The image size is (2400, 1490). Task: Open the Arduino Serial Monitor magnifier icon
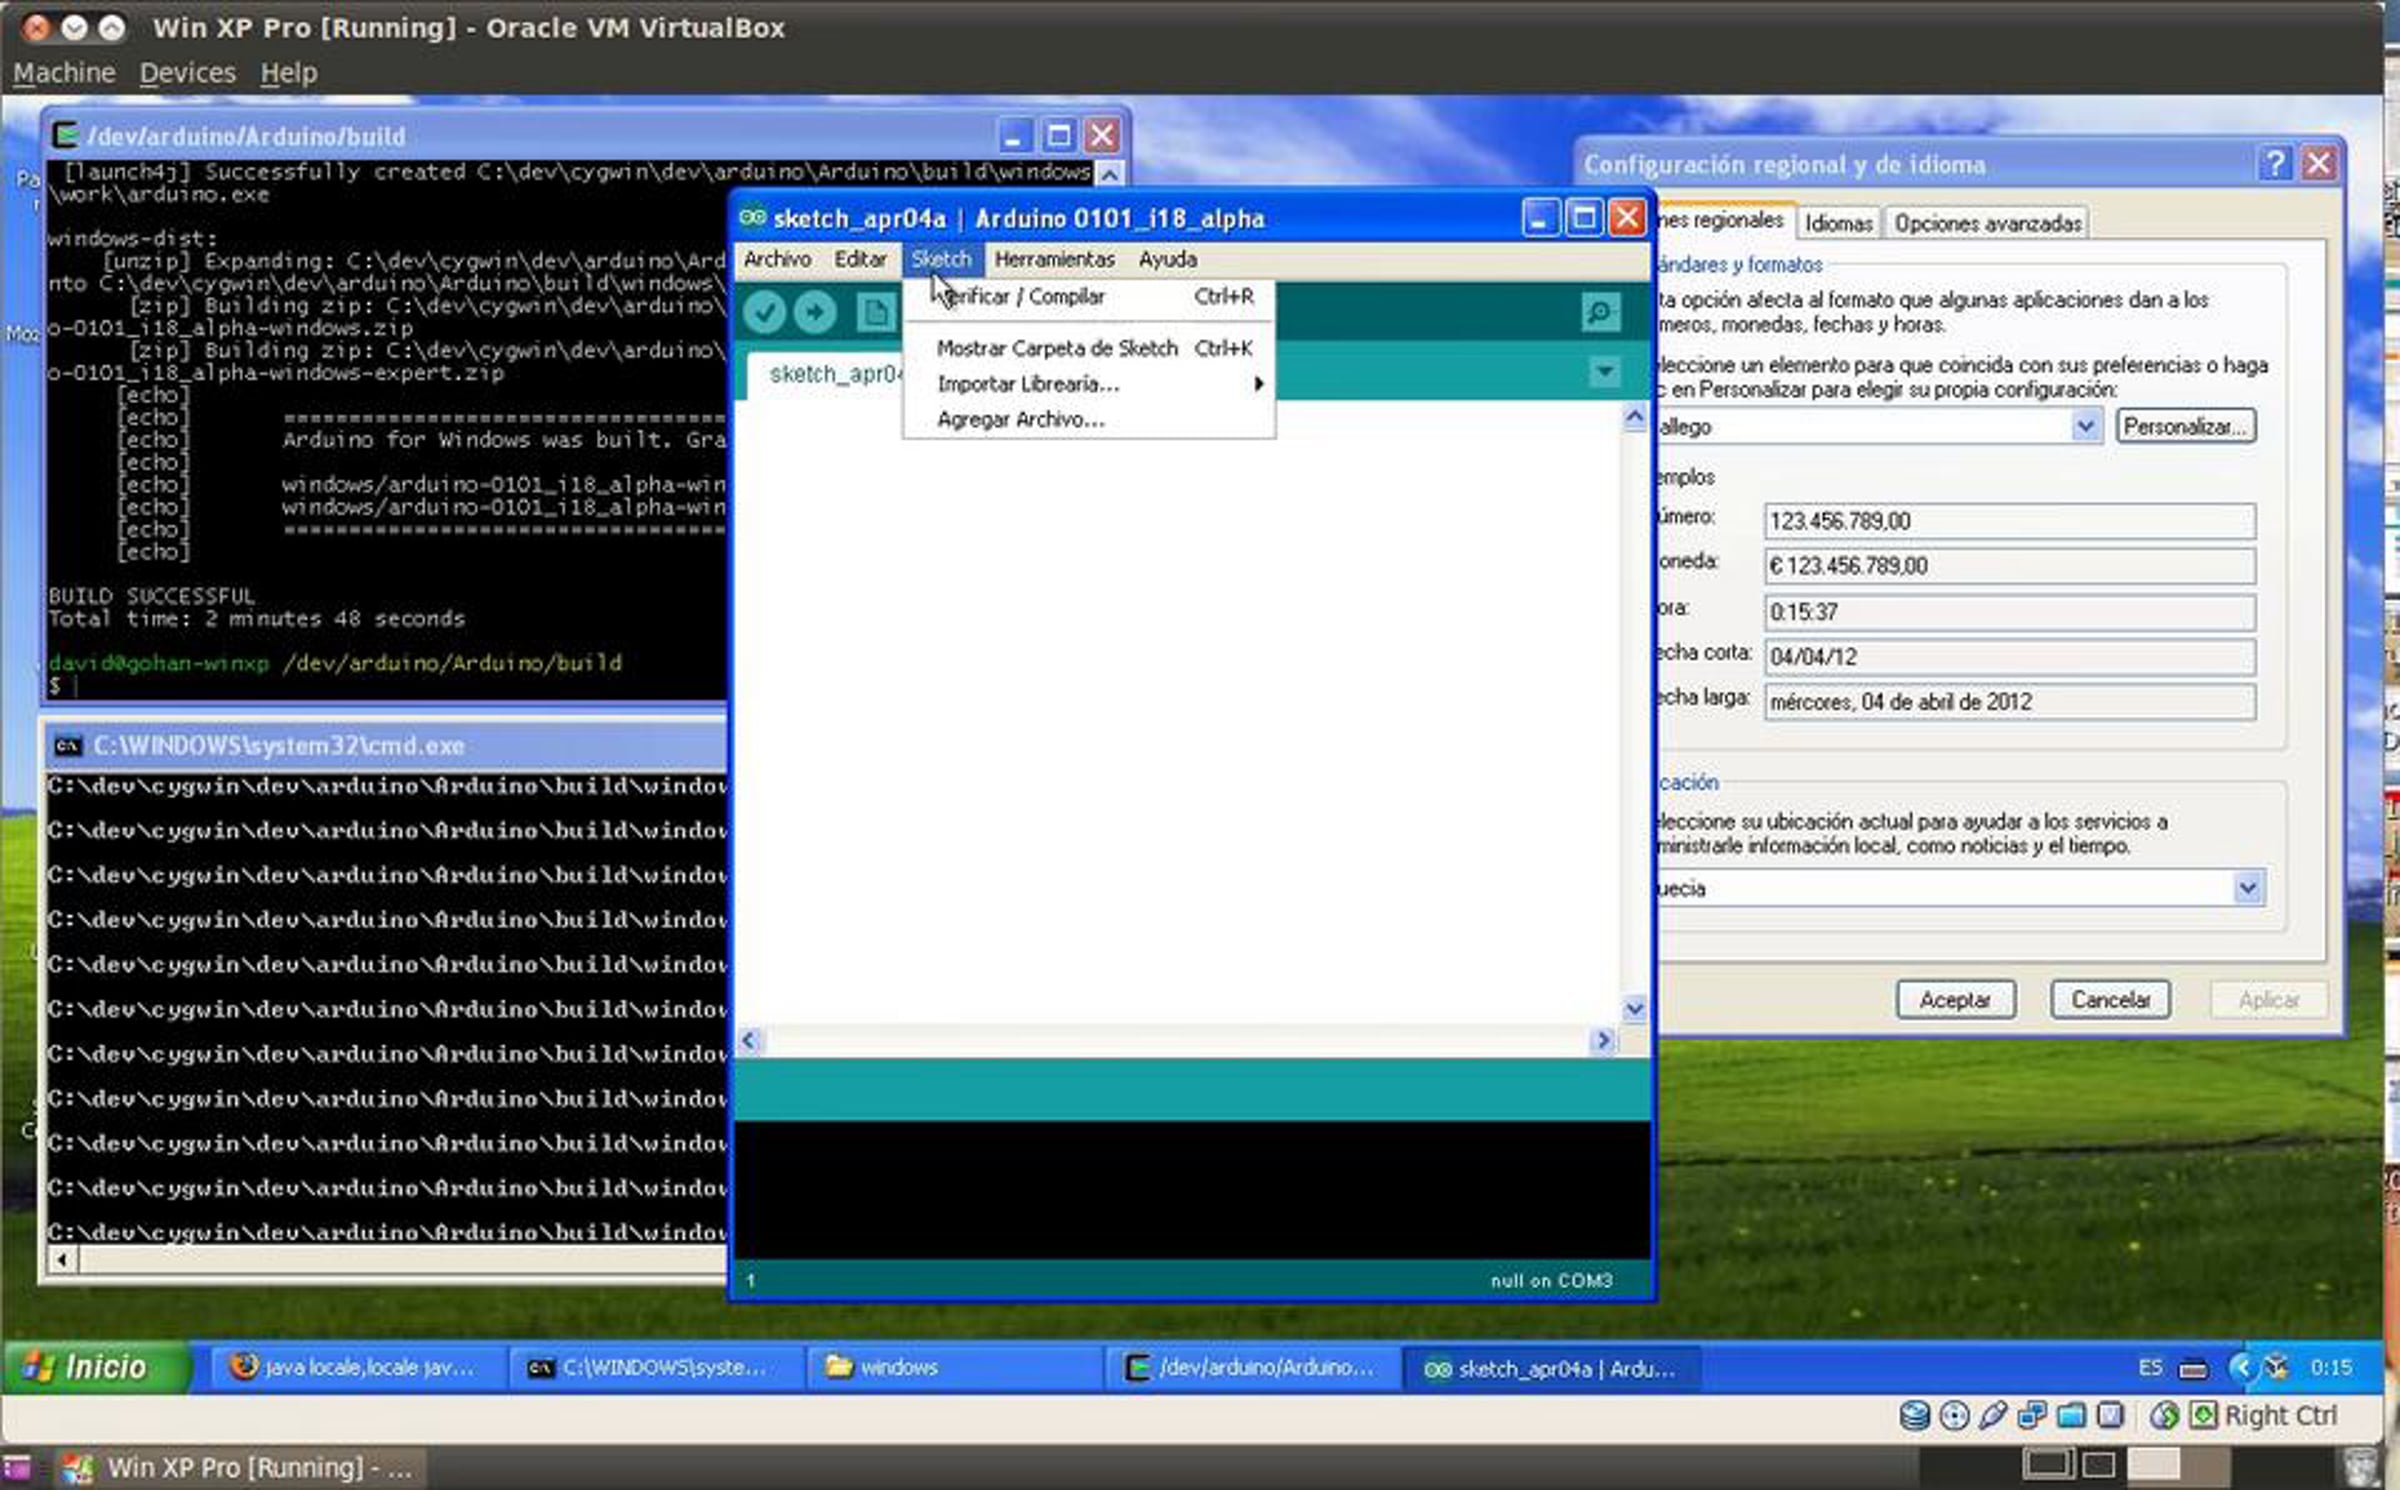coord(1600,313)
